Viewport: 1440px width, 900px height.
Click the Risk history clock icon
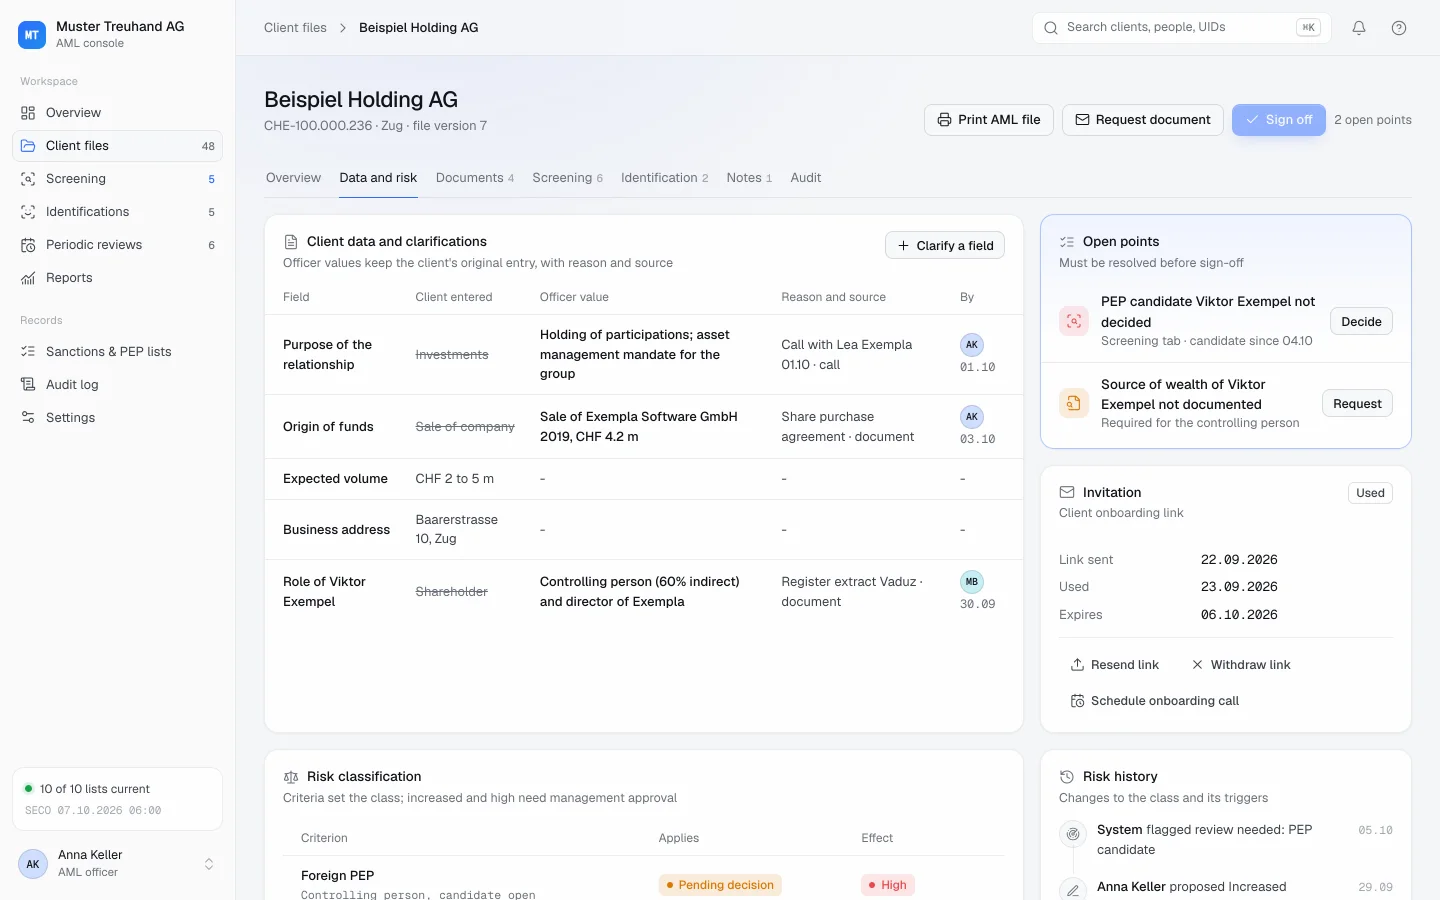pyautogui.click(x=1067, y=776)
